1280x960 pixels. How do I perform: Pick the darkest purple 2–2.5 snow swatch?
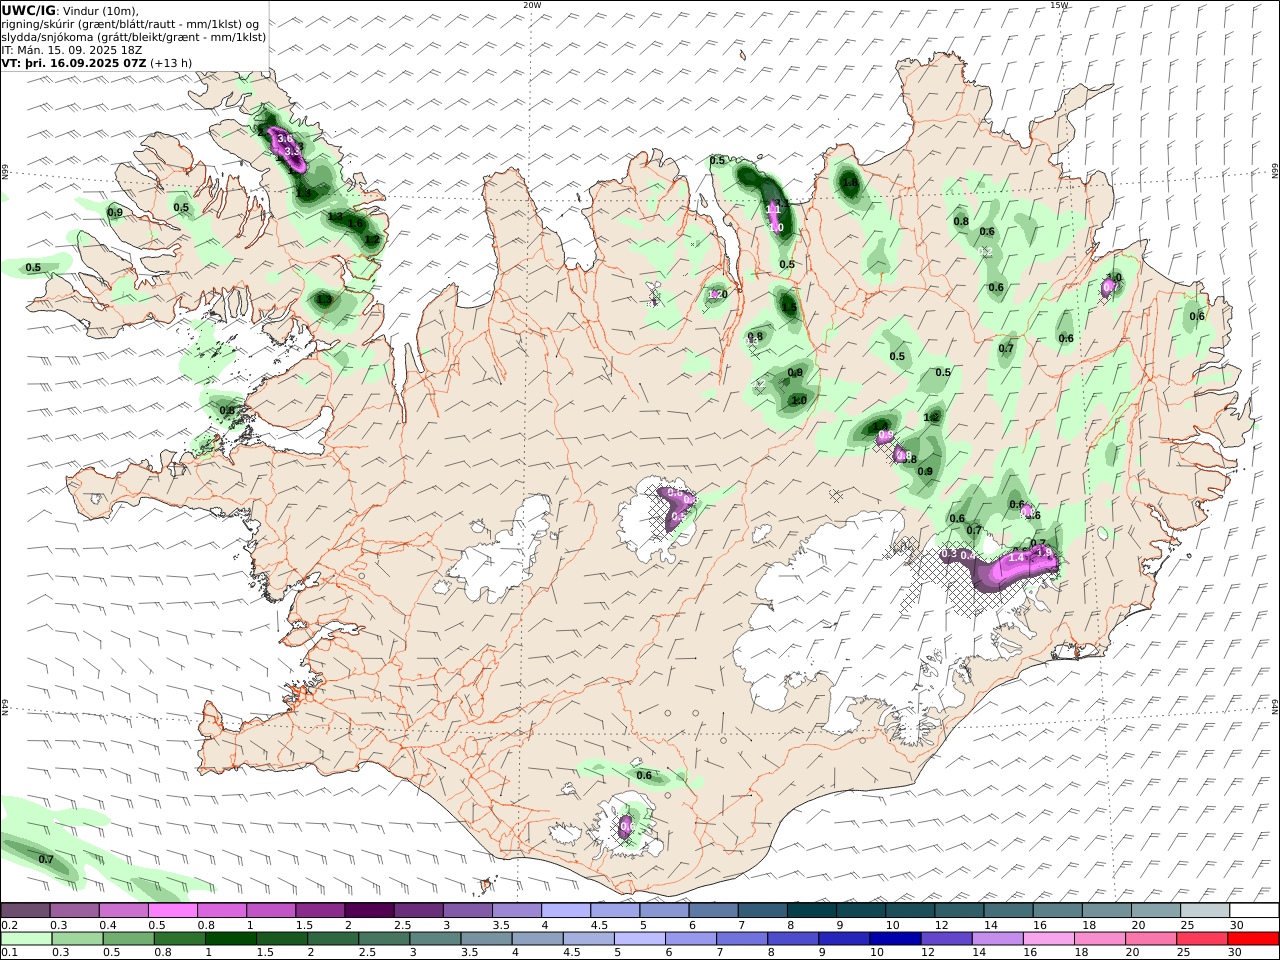368,911
